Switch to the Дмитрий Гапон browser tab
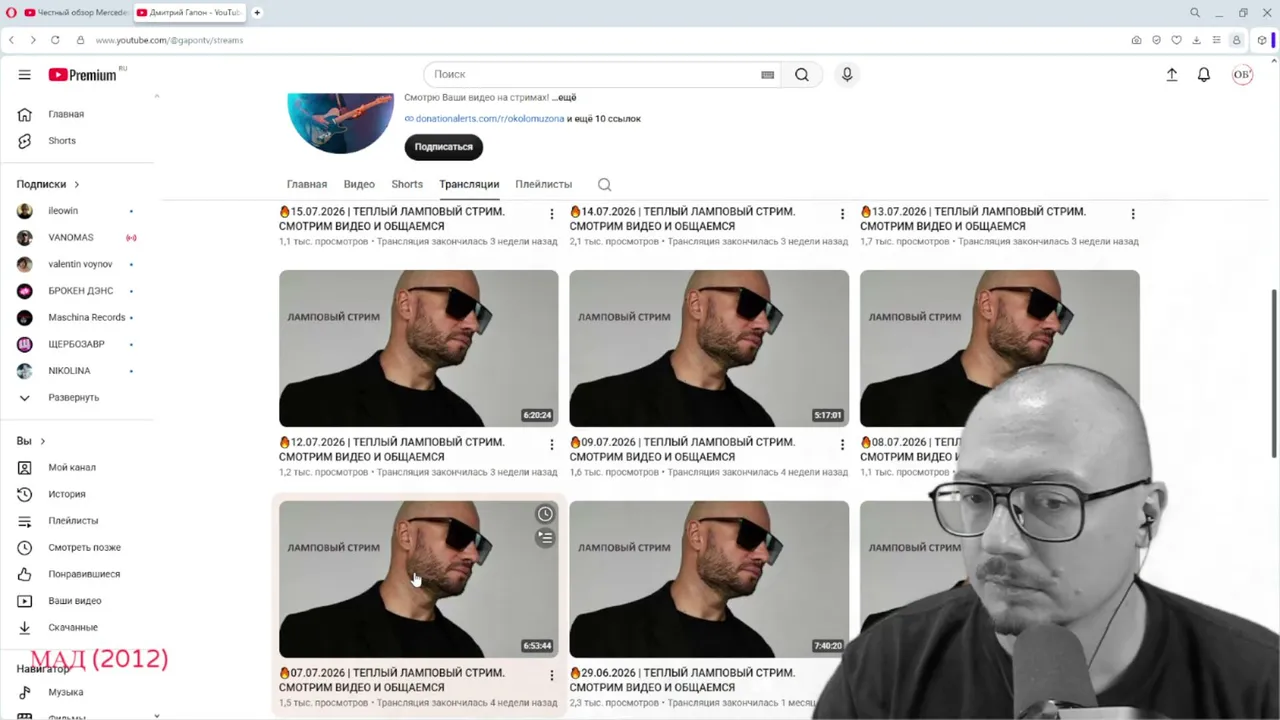 tap(189, 12)
